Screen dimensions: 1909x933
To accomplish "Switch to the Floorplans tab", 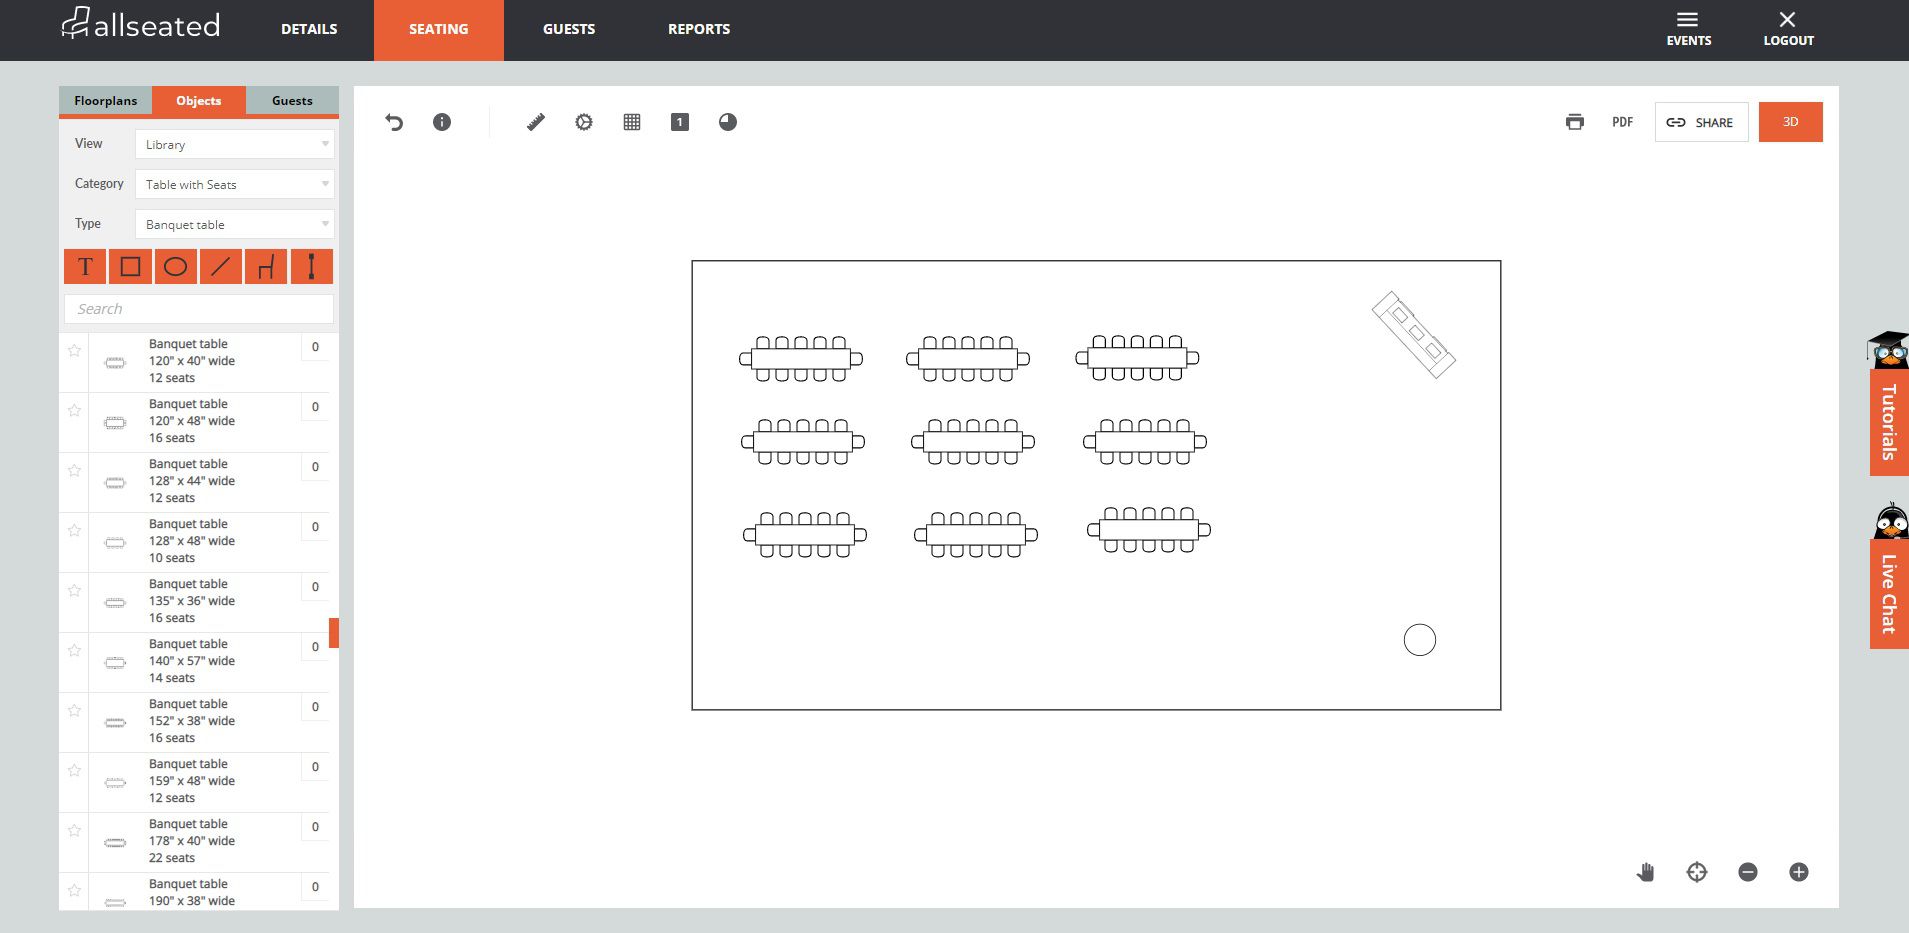I will 106,101.
